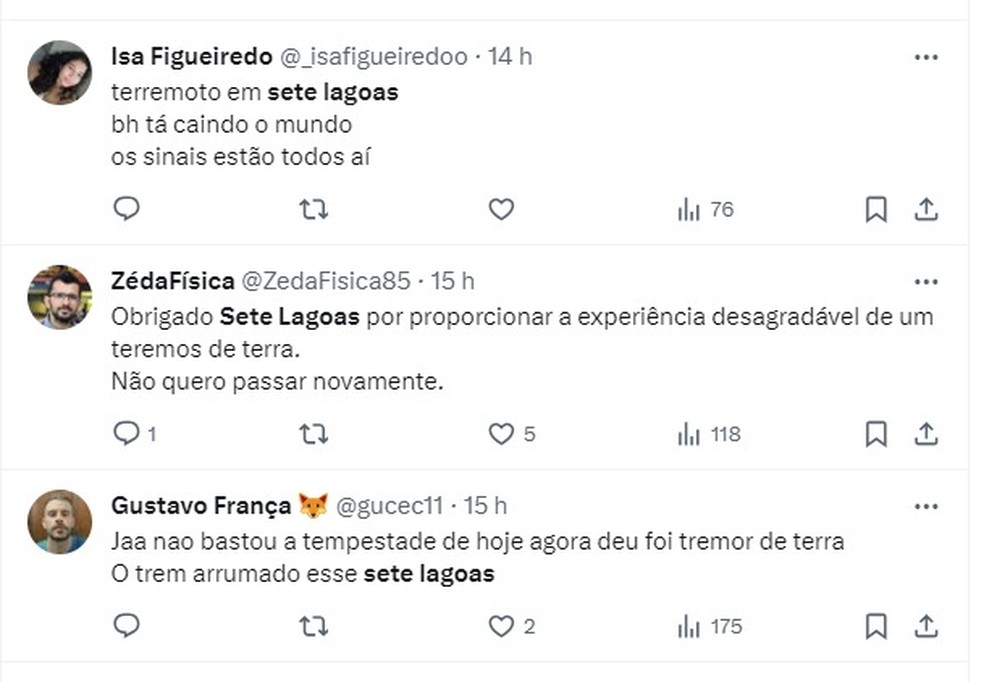Viewport: 984px width, 682px height.
Task: Share Gustavo França's tweet
Action: click(x=926, y=626)
